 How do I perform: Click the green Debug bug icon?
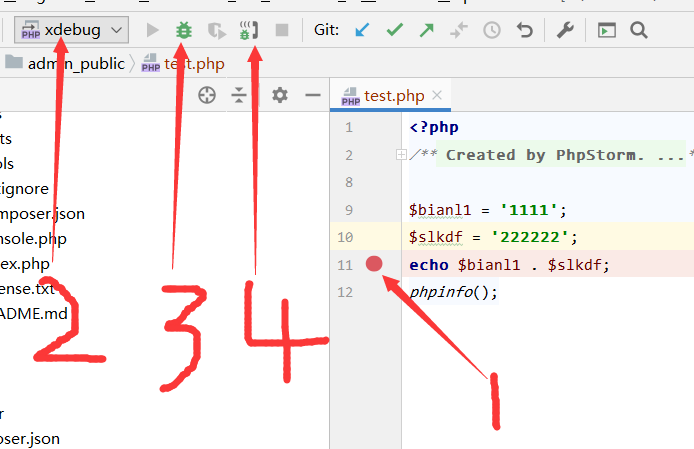183,30
